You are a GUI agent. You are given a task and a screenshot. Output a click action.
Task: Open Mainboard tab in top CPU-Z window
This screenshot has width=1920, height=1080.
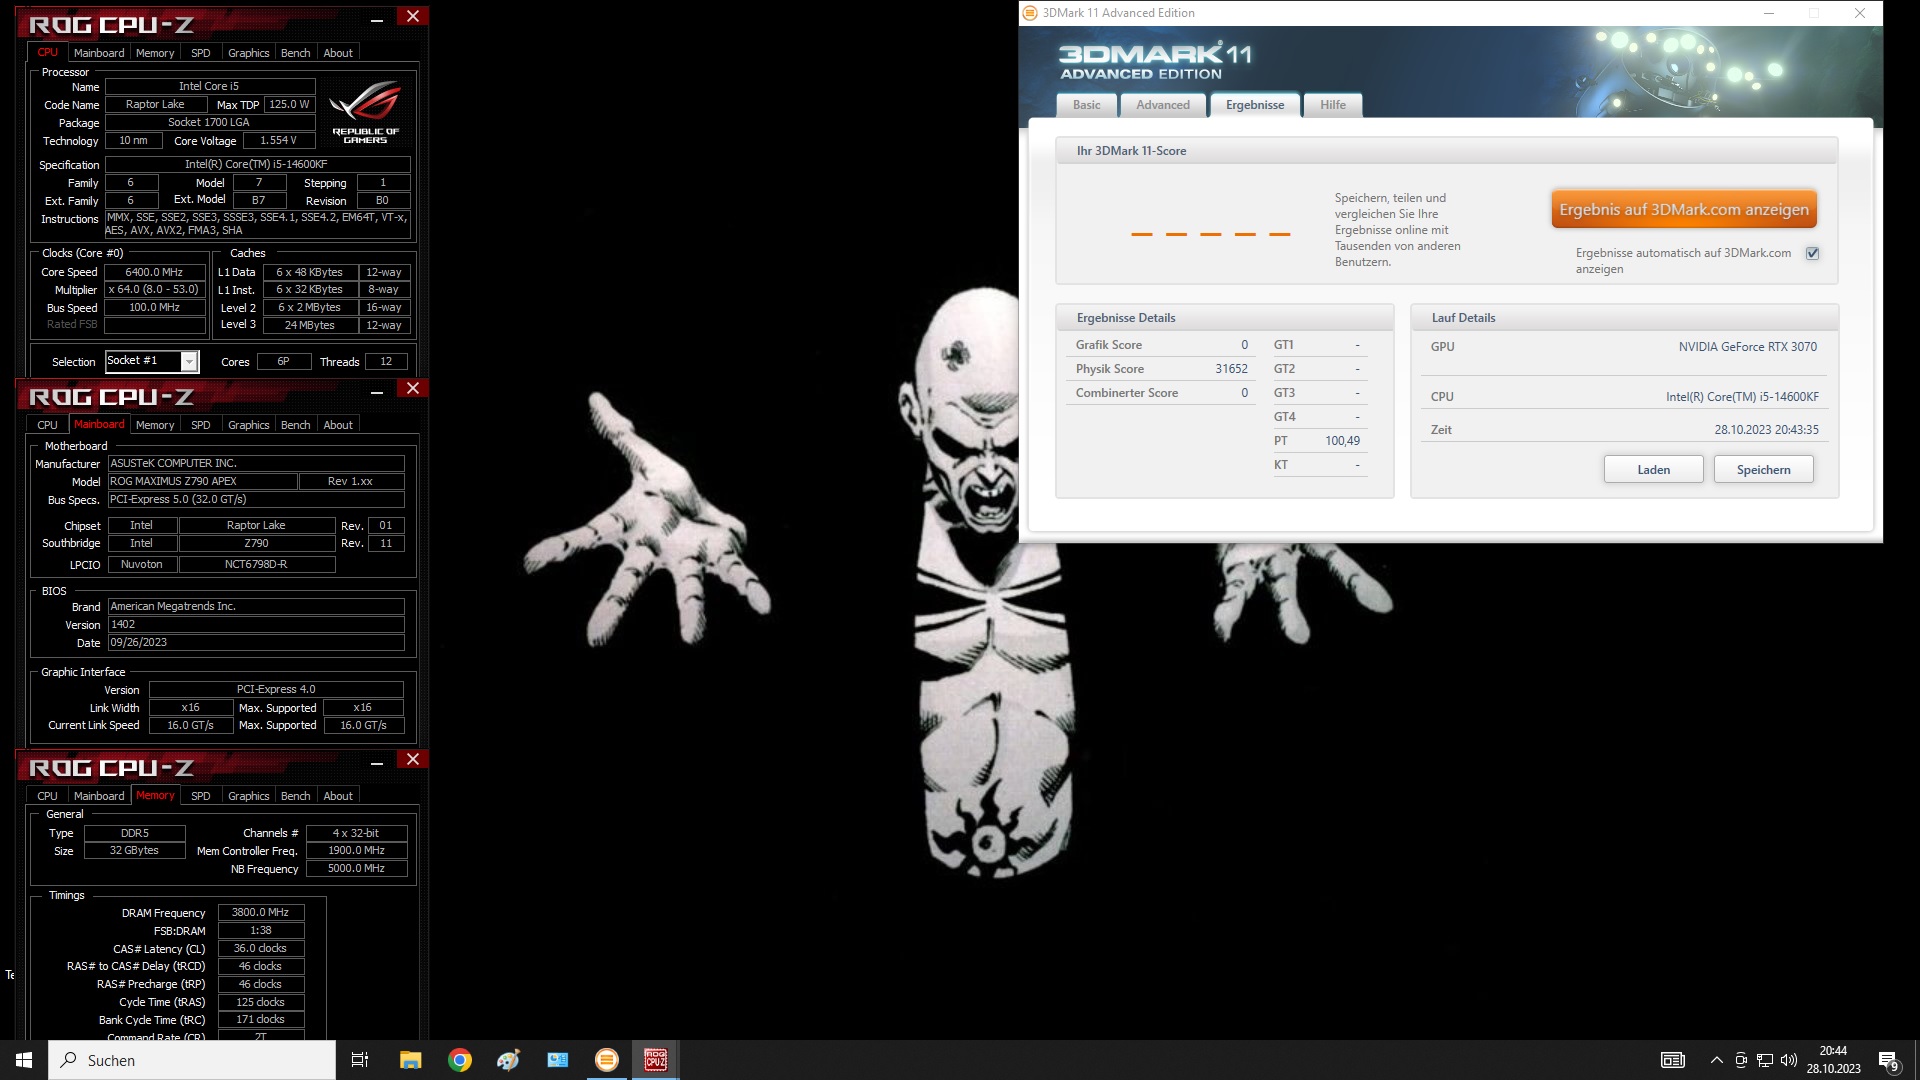99,53
